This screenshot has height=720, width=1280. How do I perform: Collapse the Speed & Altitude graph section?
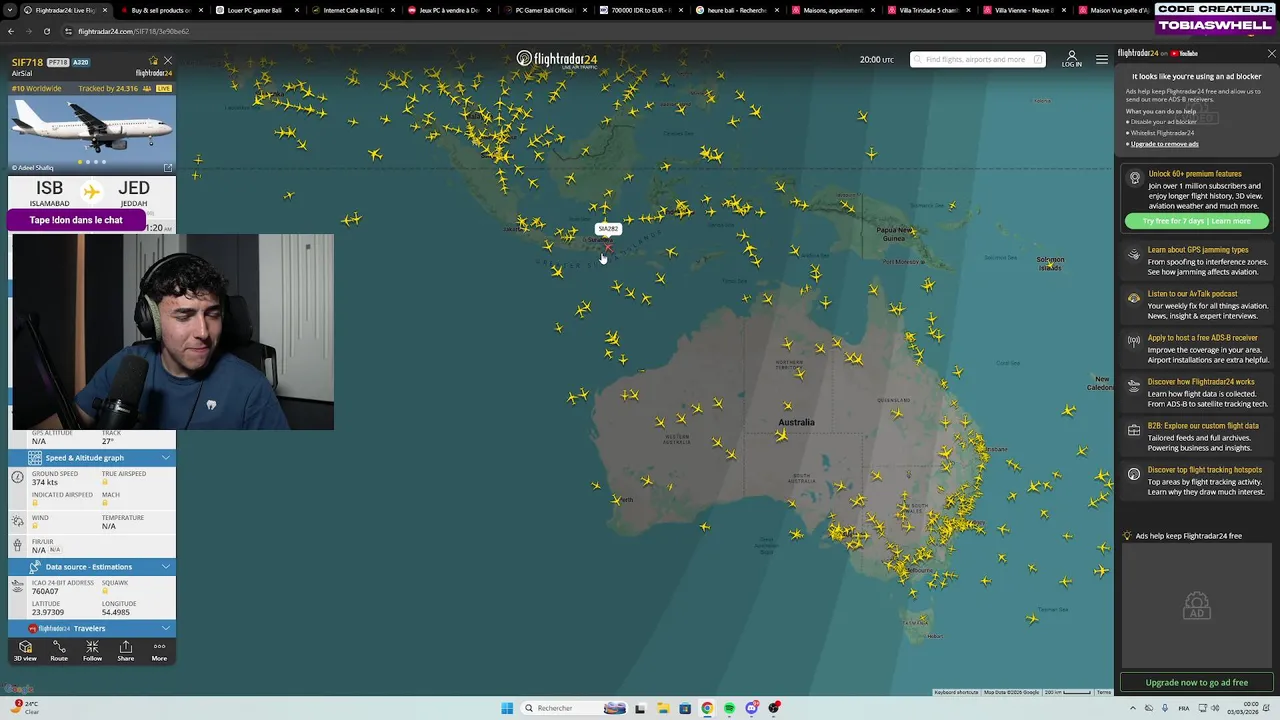[165, 458]
